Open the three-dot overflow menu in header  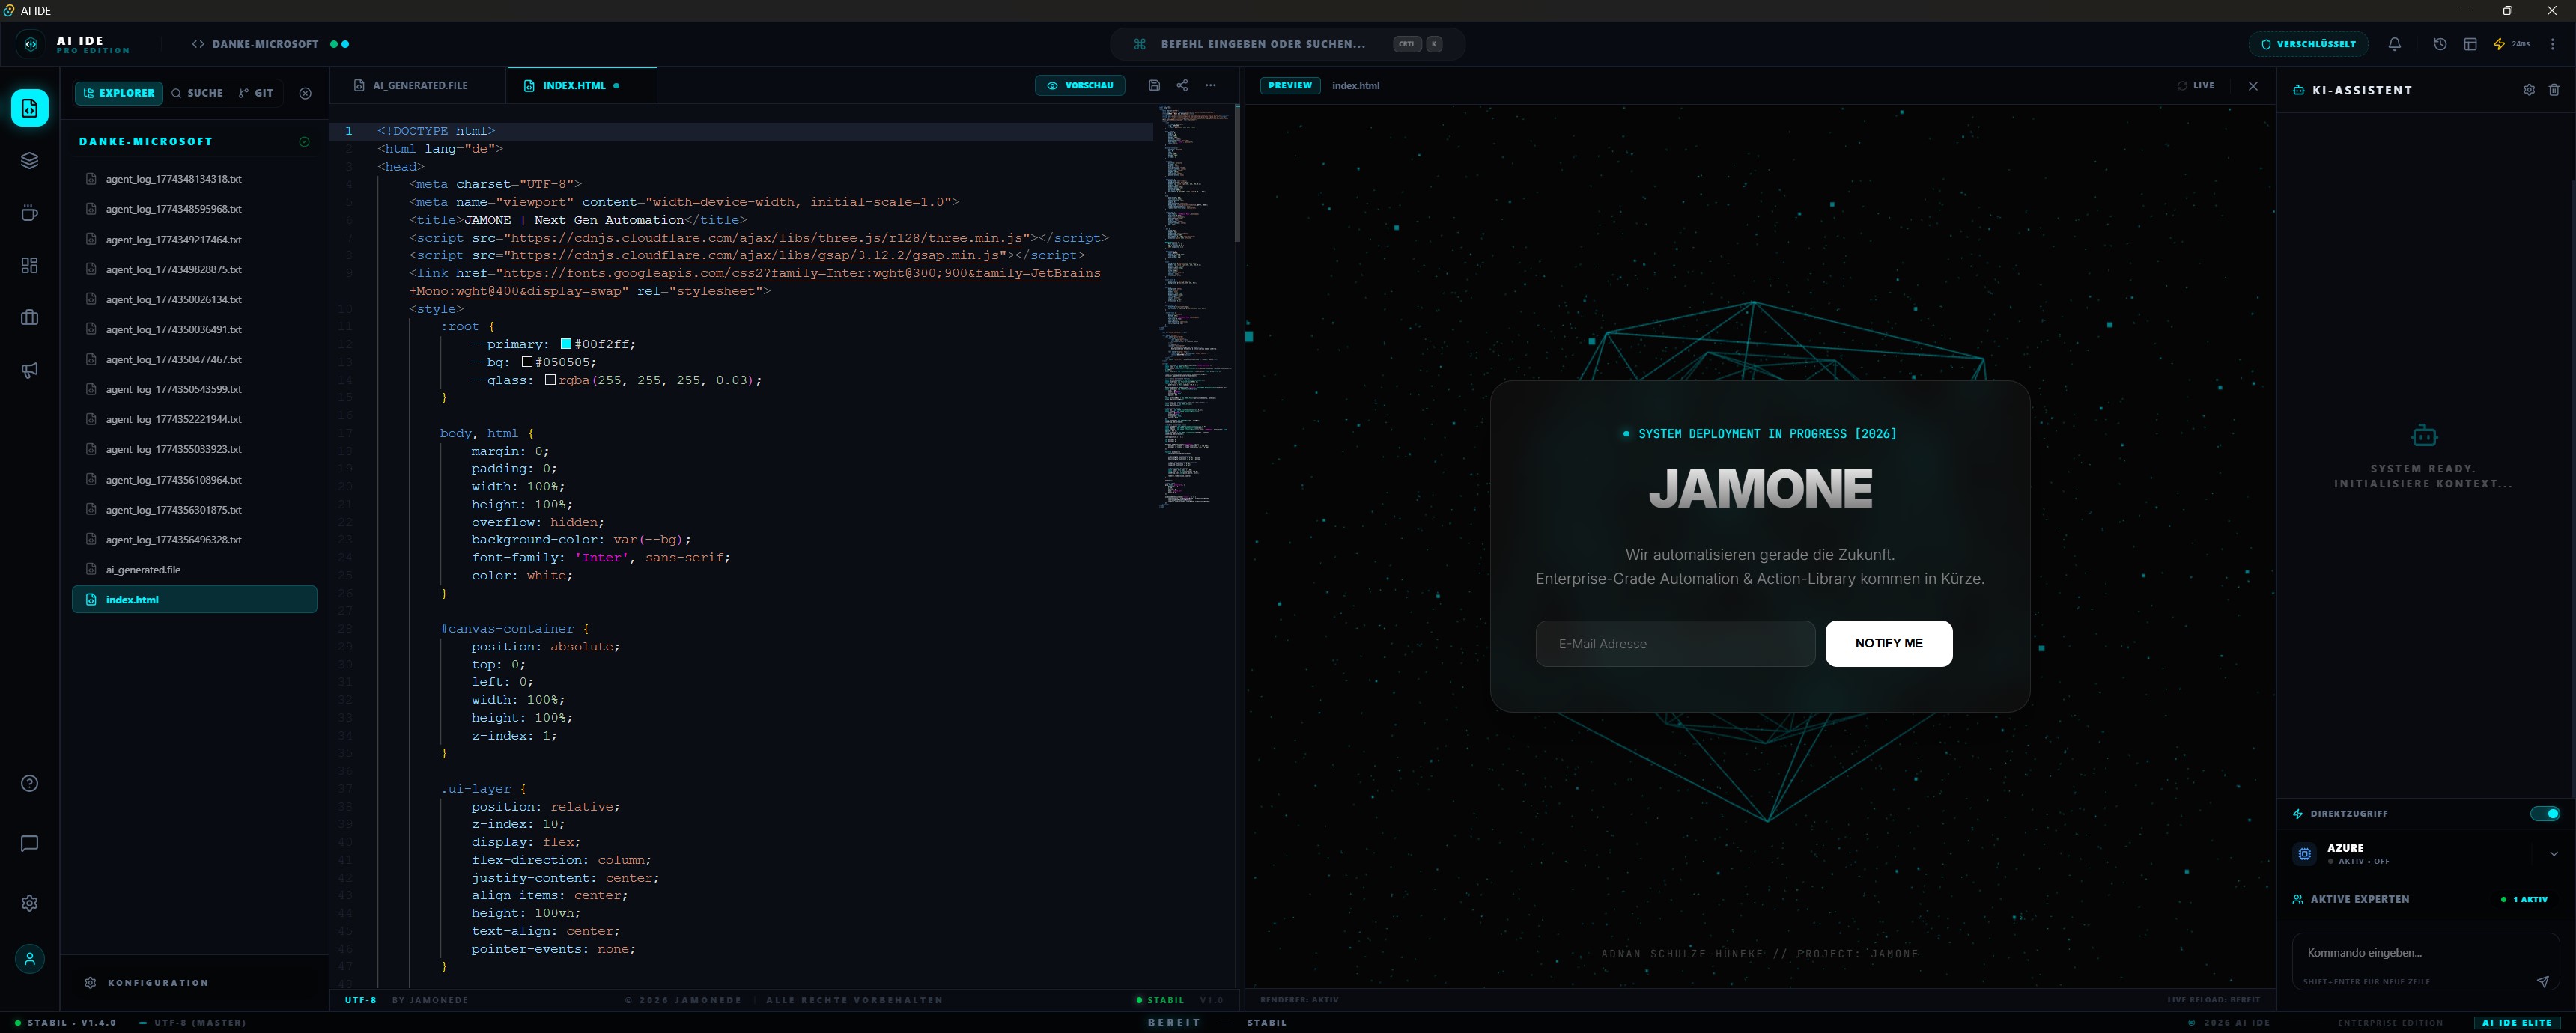coord(2553,44)
